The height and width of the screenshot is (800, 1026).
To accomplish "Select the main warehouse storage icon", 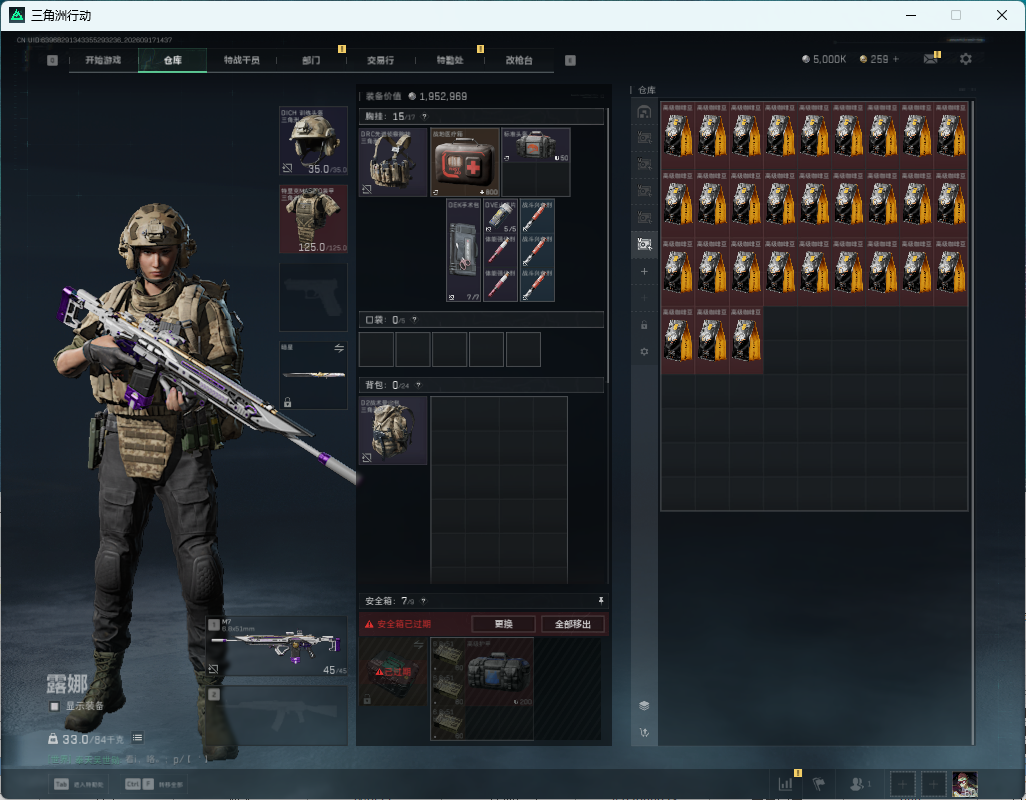I will click(x=644, y=112).
